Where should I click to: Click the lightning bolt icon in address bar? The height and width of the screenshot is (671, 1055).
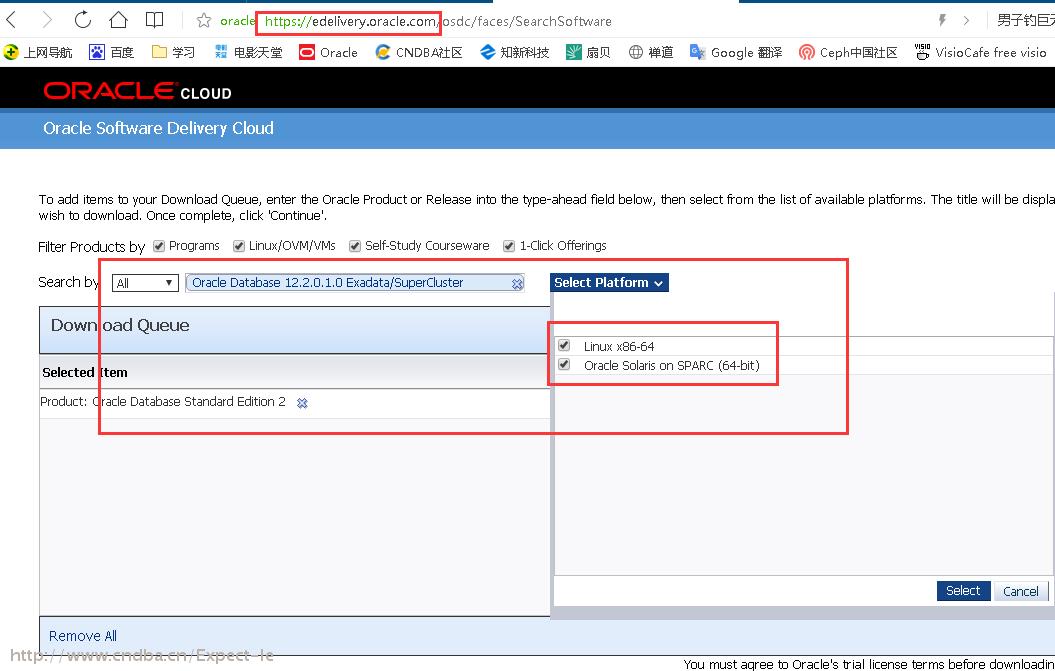[942, 20]
